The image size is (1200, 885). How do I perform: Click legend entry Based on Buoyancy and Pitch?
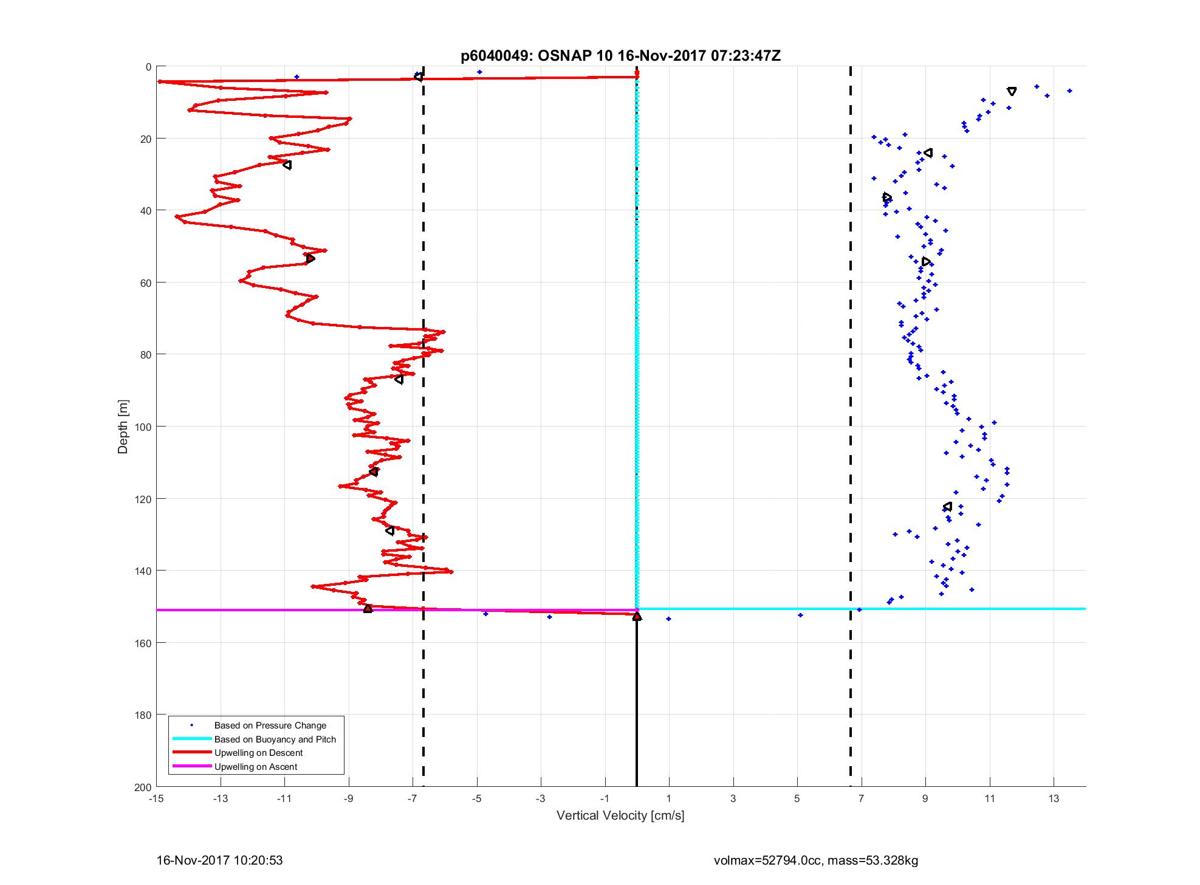(x=275, y=739)
